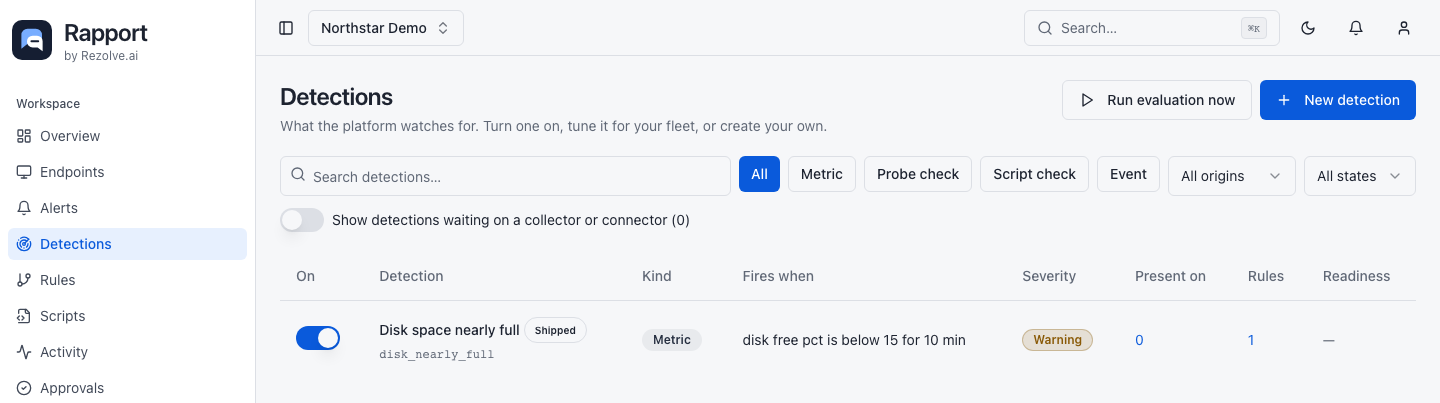Open Approvals in the sidebar

[127, 388]
